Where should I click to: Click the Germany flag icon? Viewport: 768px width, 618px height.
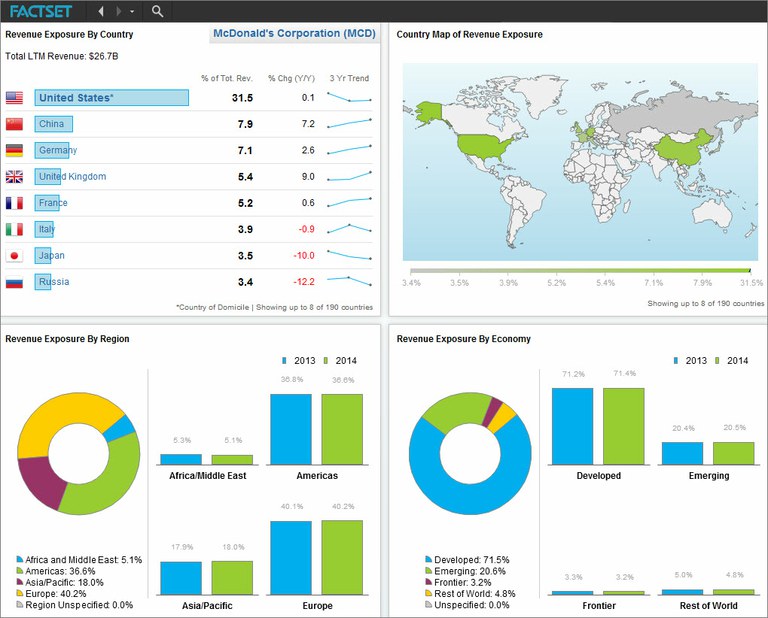click(14, 150)
